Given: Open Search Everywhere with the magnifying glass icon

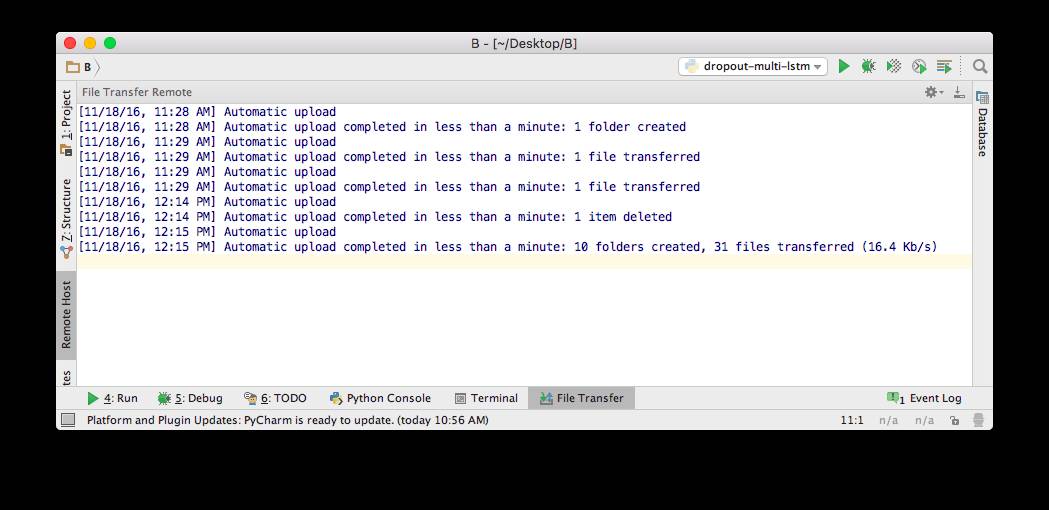Looking at the screenshot, I should click(979, 66).
